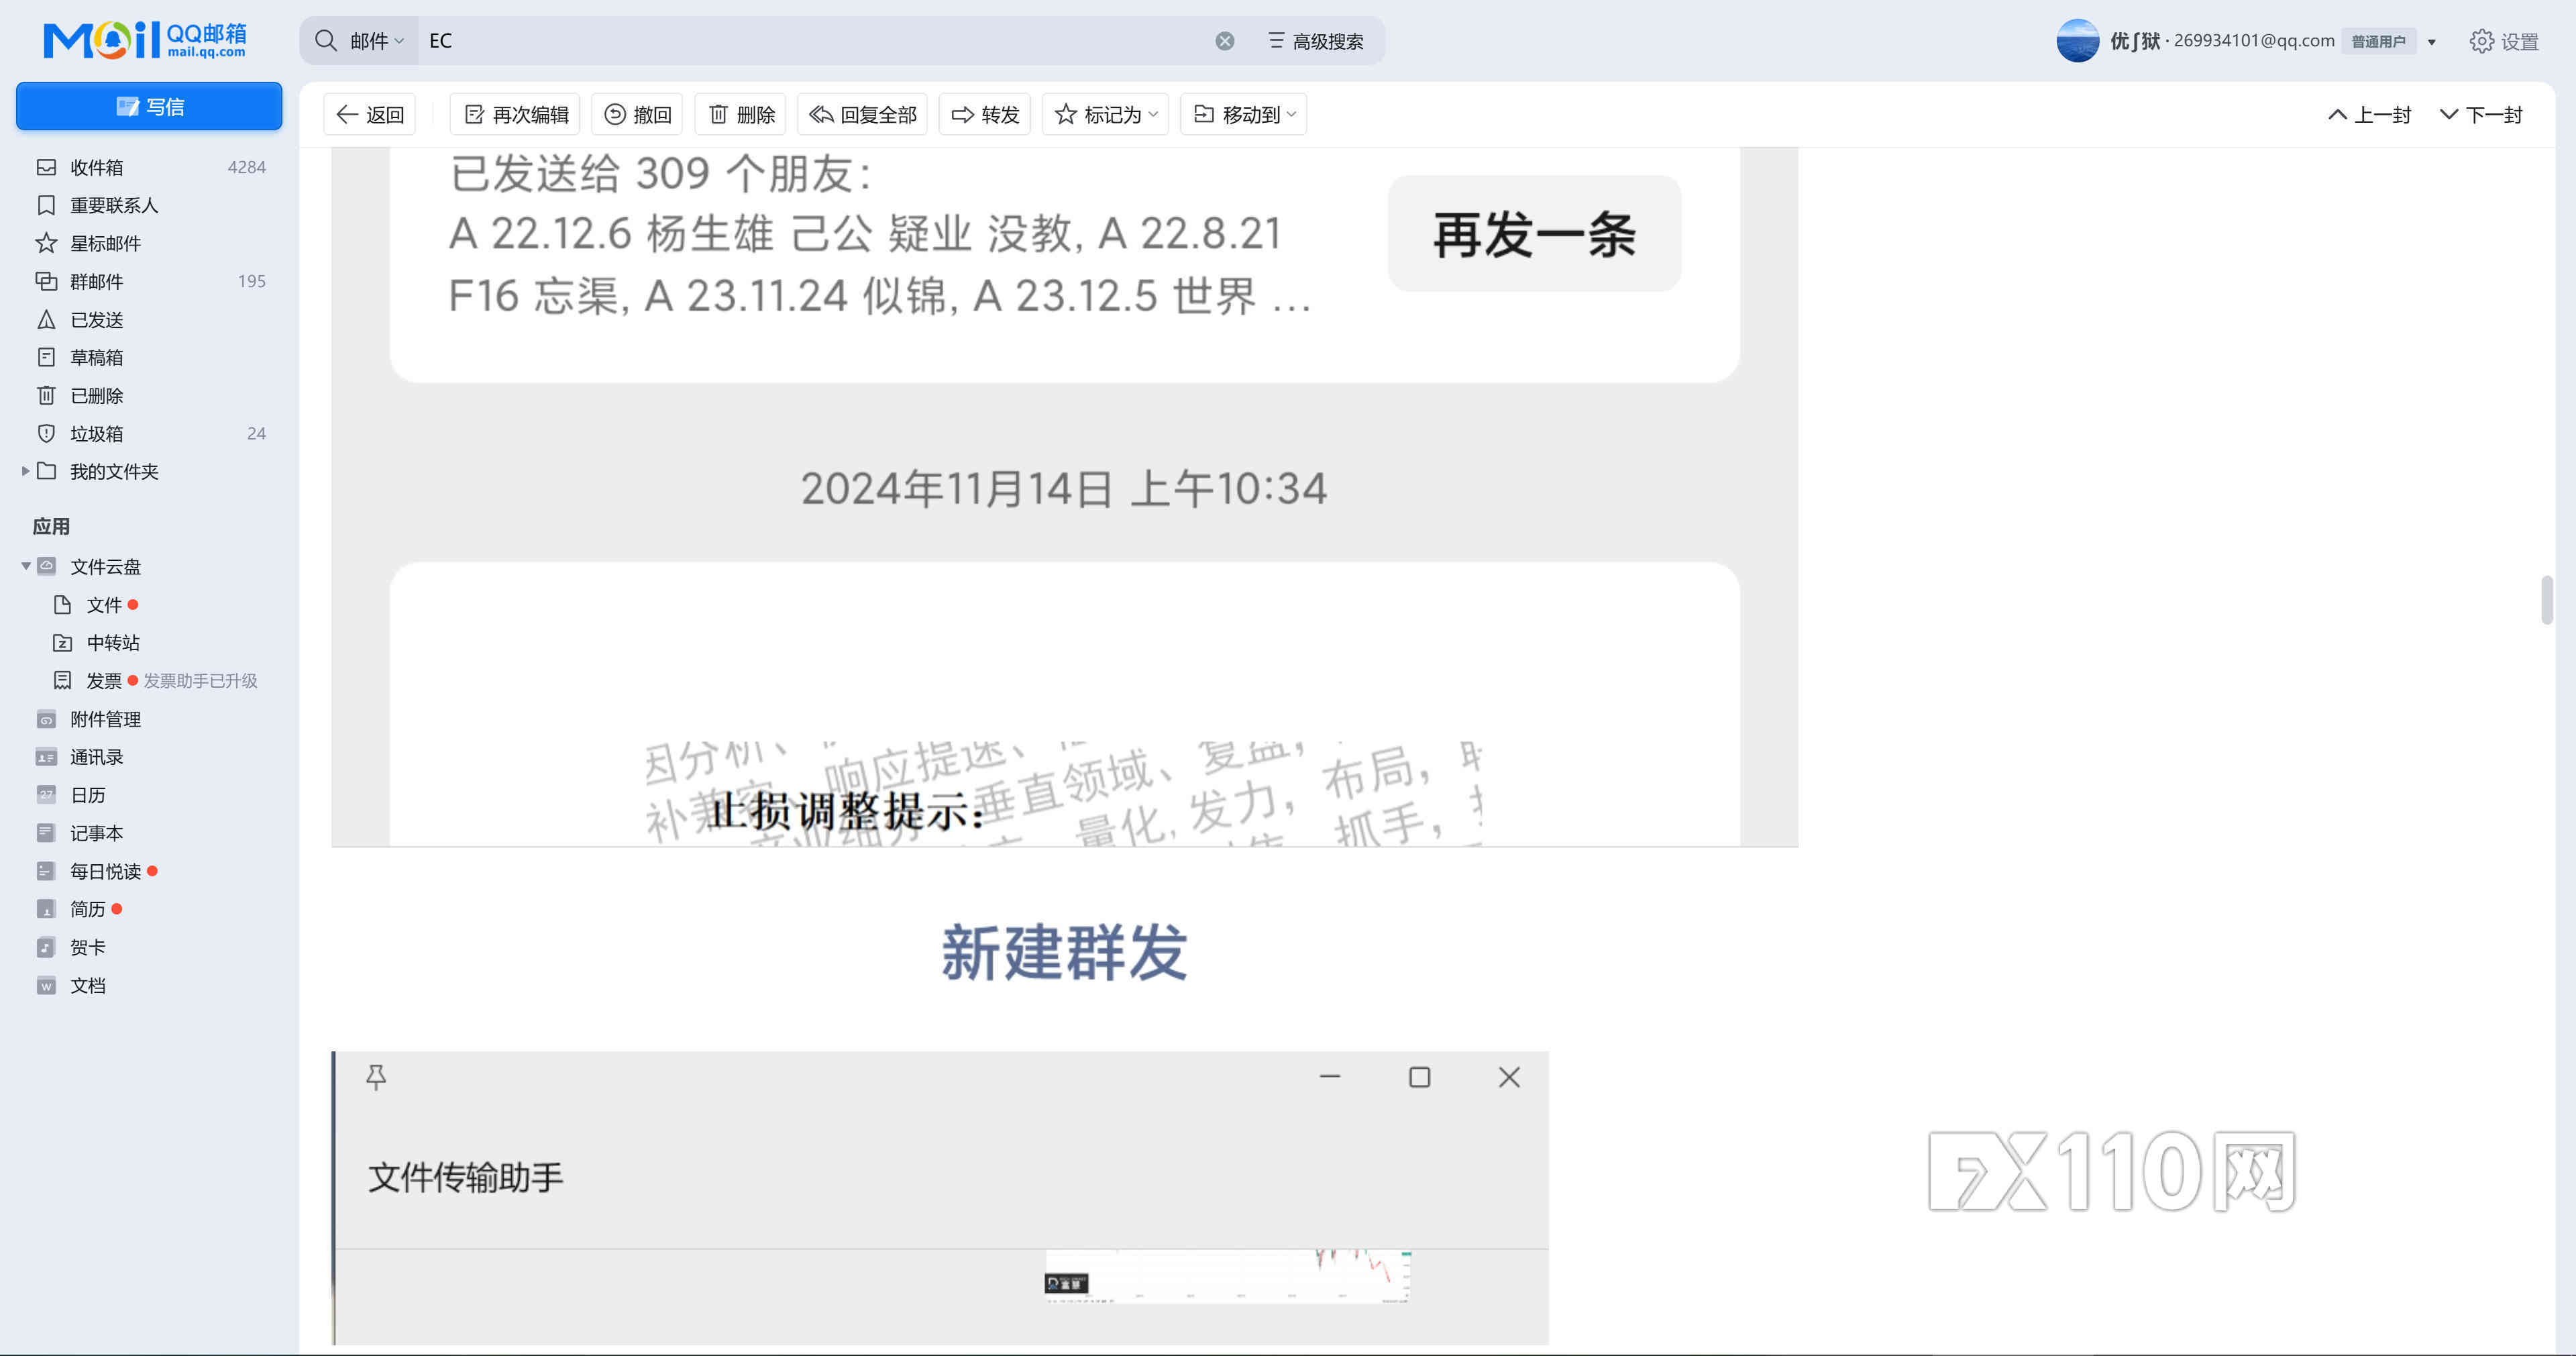Click the group mail count 195

[252, 281]
